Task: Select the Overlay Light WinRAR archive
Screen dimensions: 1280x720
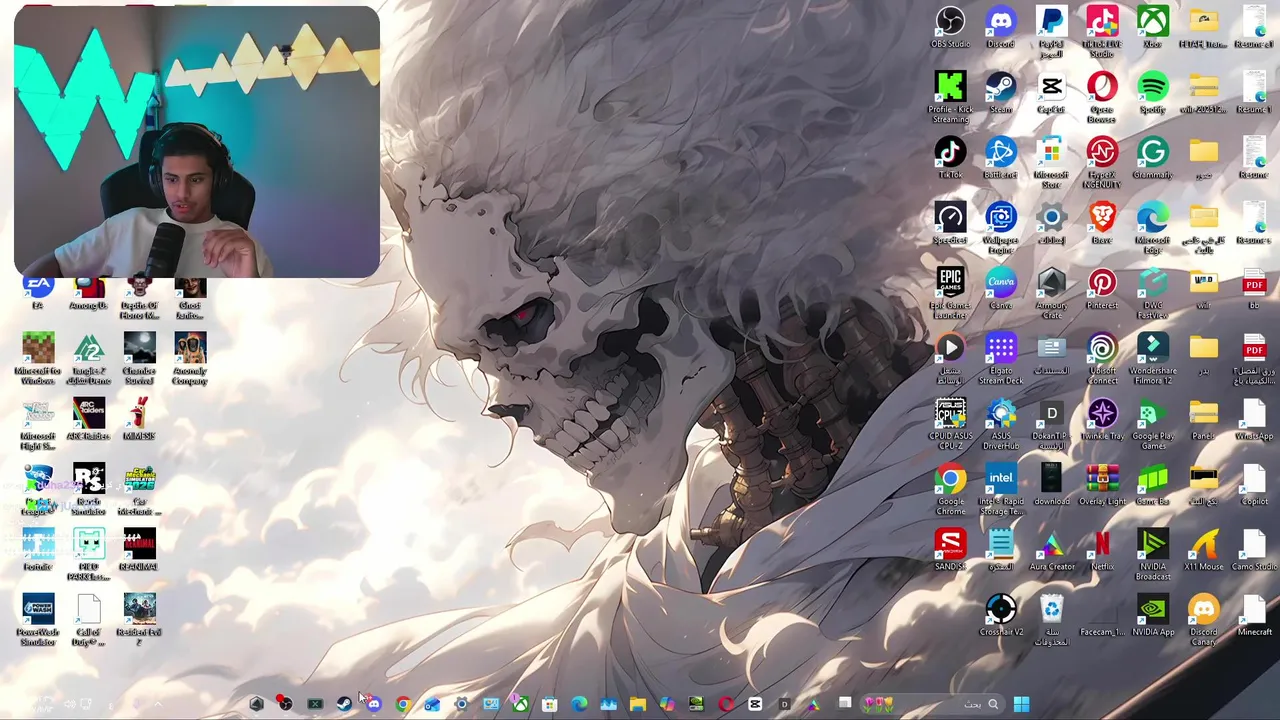Action: click(1101, 485)
